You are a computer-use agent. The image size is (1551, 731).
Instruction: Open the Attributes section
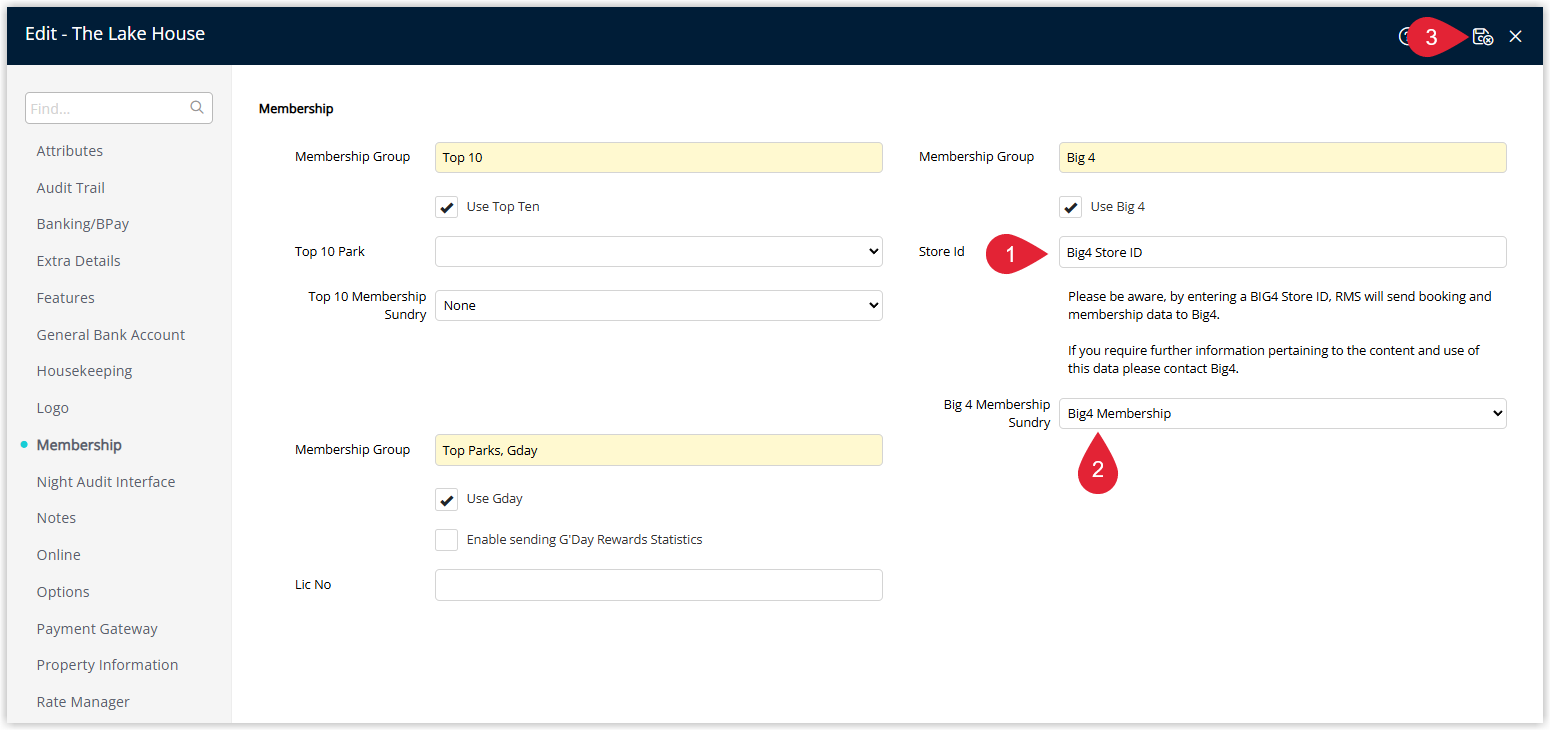tap(70, 151)
